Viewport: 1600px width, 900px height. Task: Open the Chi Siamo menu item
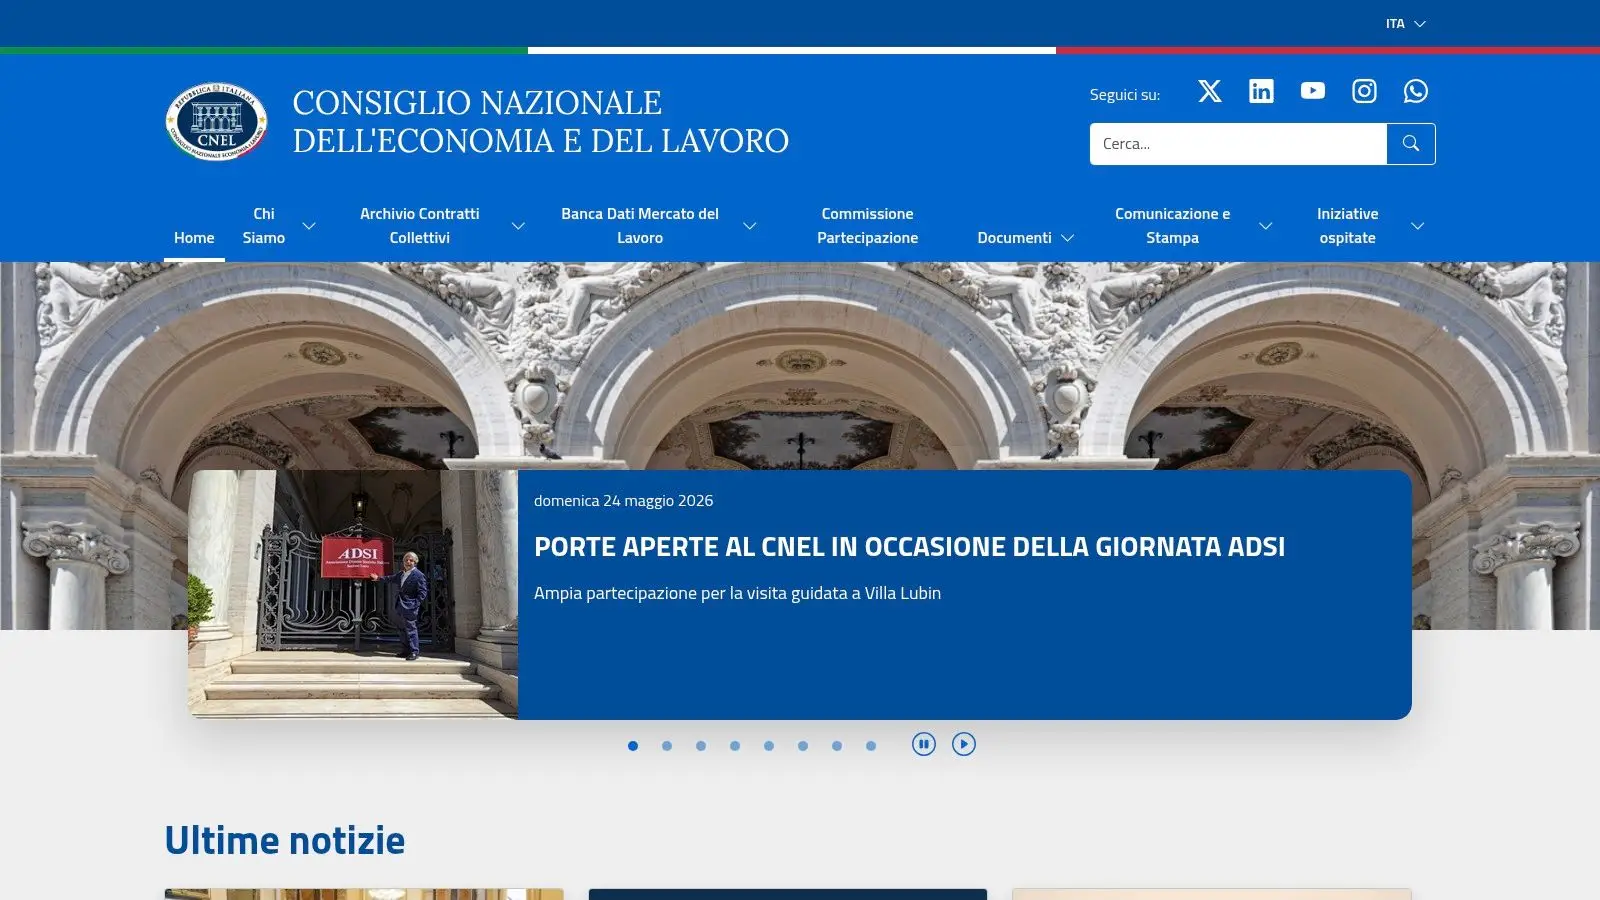pyautogui.click(x=264, y=226)
